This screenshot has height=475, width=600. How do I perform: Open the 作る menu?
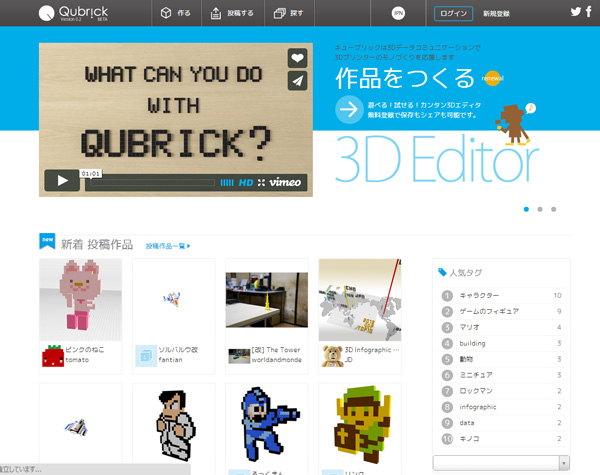176,13
